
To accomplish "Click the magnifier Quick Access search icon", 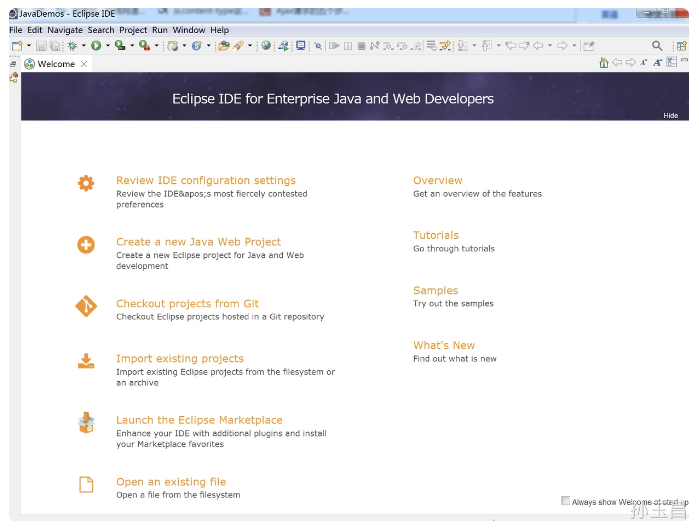I will (657, 45).
